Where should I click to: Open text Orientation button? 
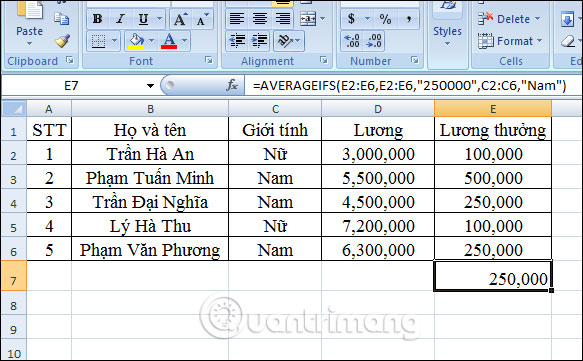[289, 41]
